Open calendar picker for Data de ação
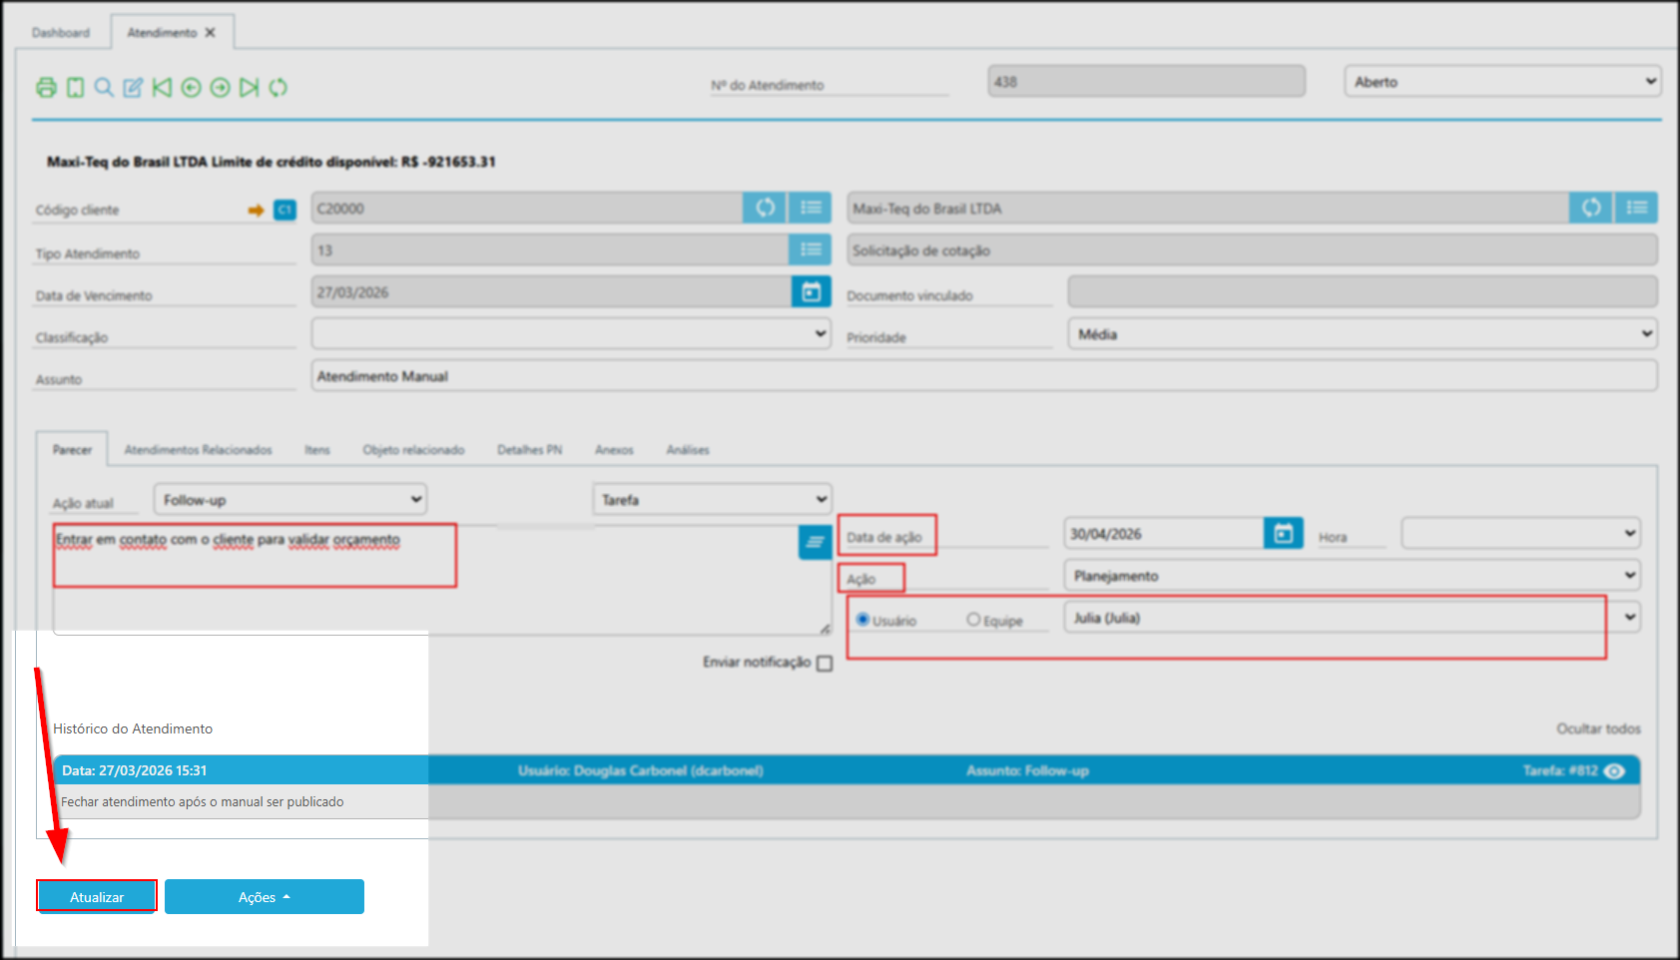Screen dimensions: 1680x960 pyautogui.click(x=1283, y=534)
